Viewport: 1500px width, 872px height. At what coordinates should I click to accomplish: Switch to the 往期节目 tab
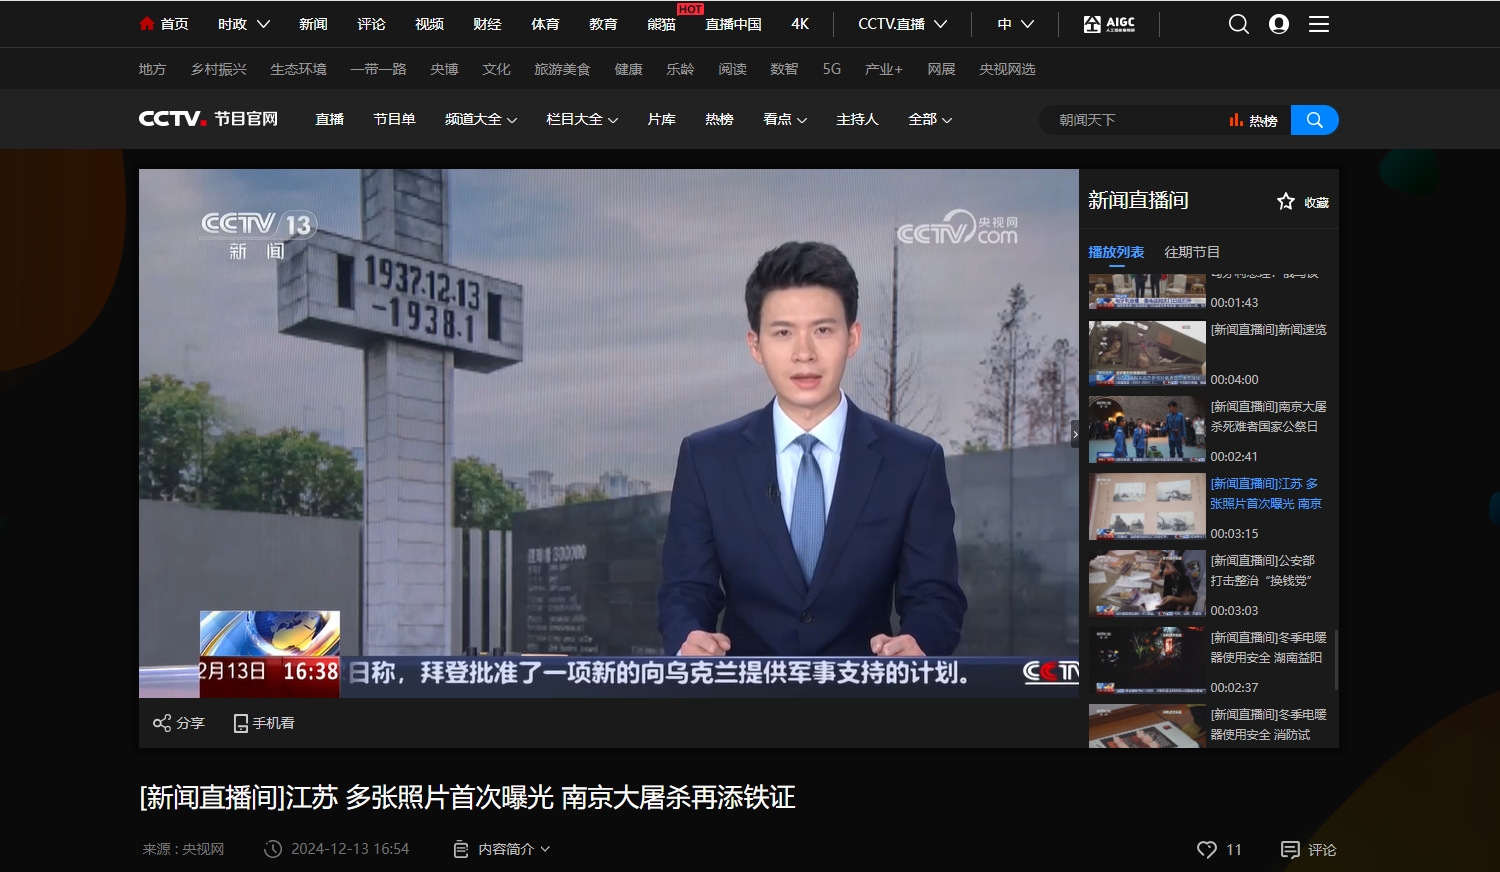1191,252
